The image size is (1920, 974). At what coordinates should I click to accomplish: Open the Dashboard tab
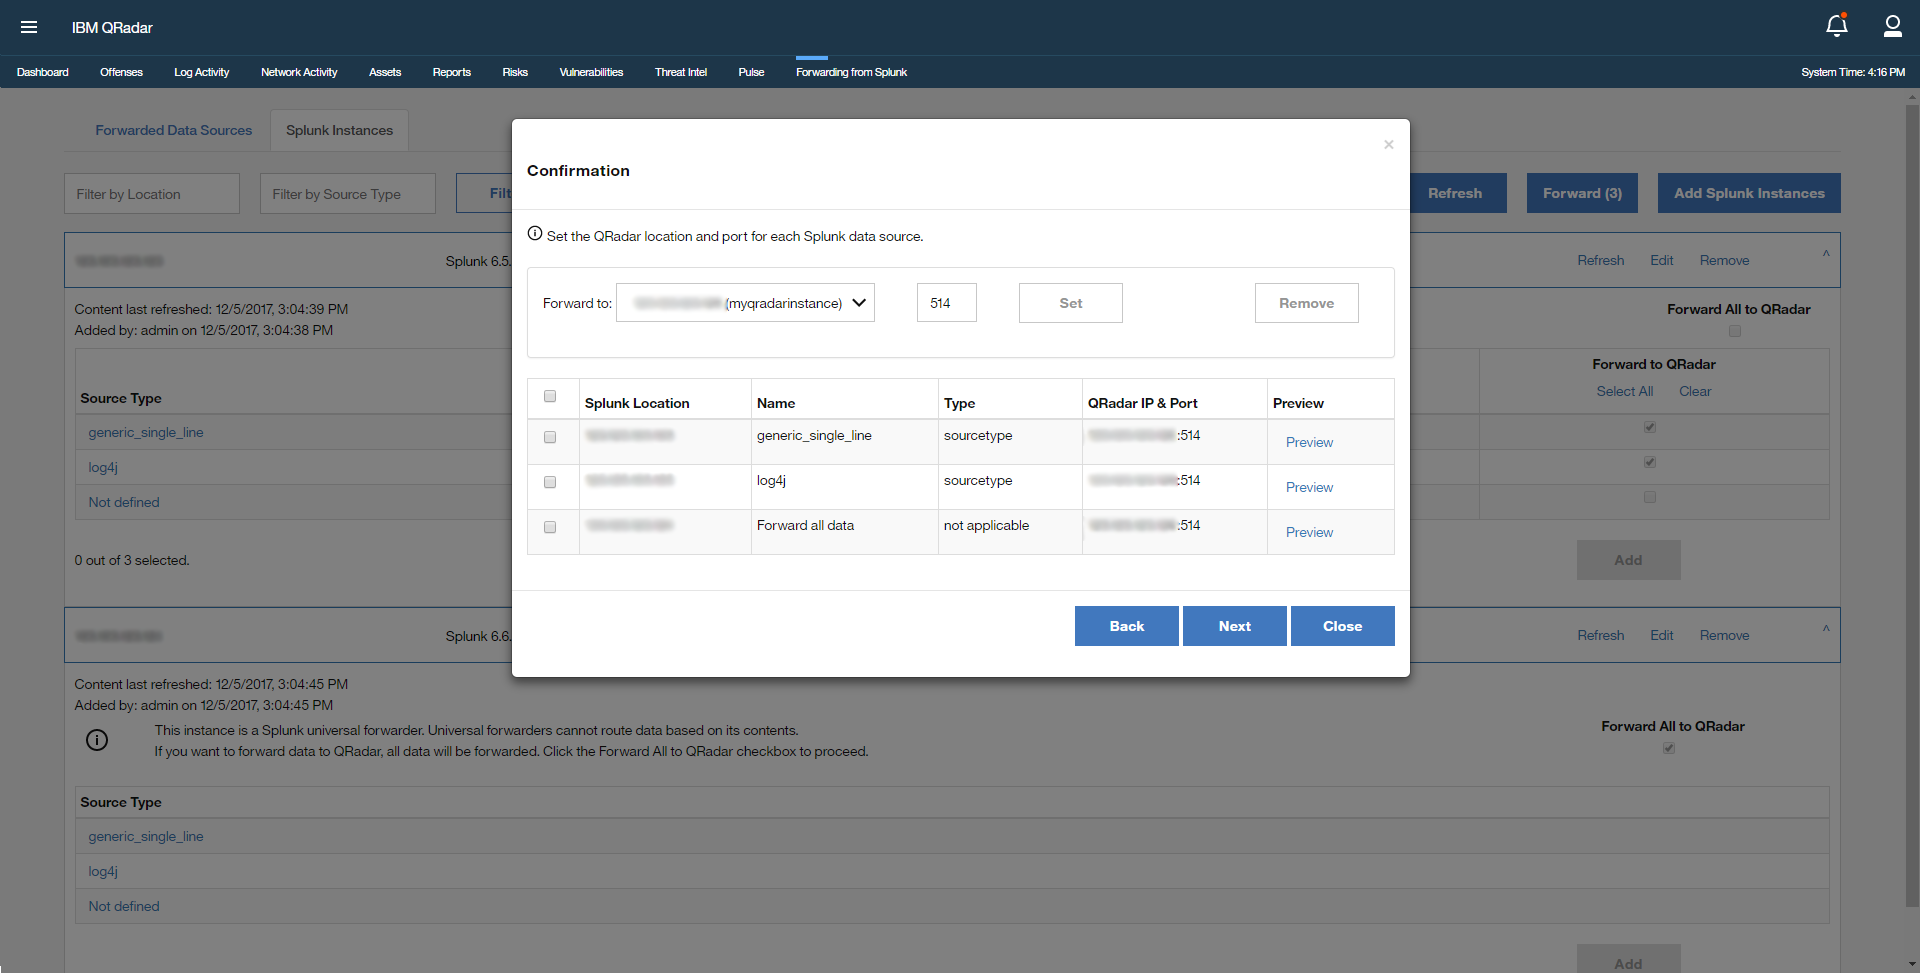pos(42,72)
